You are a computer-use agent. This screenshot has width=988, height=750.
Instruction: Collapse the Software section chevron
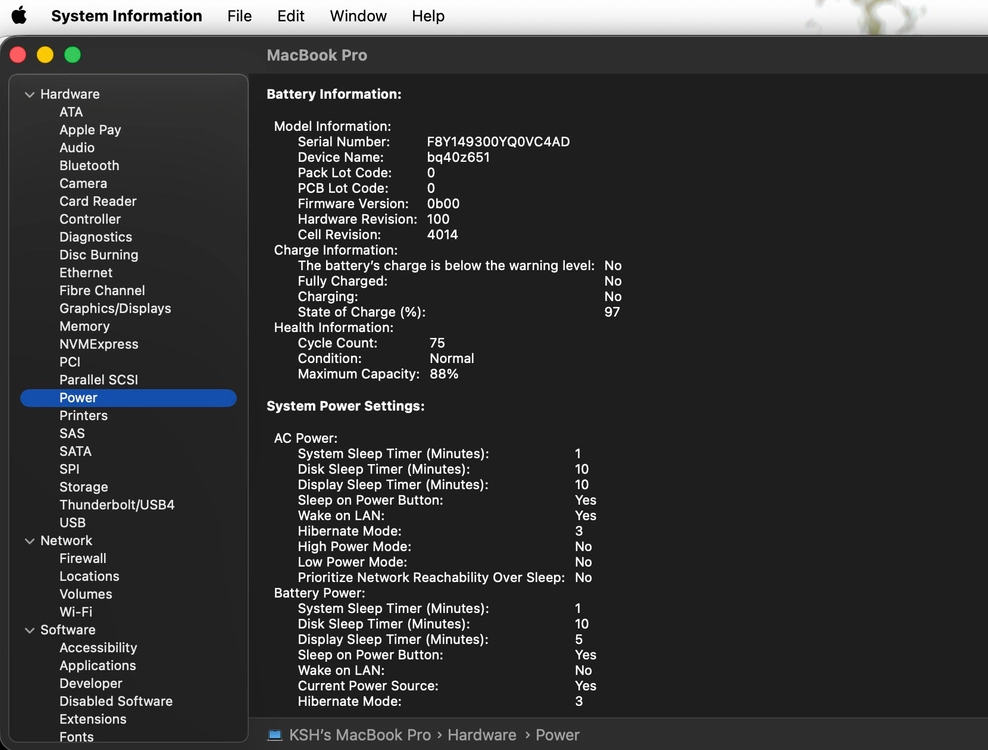tap(29, 630)
